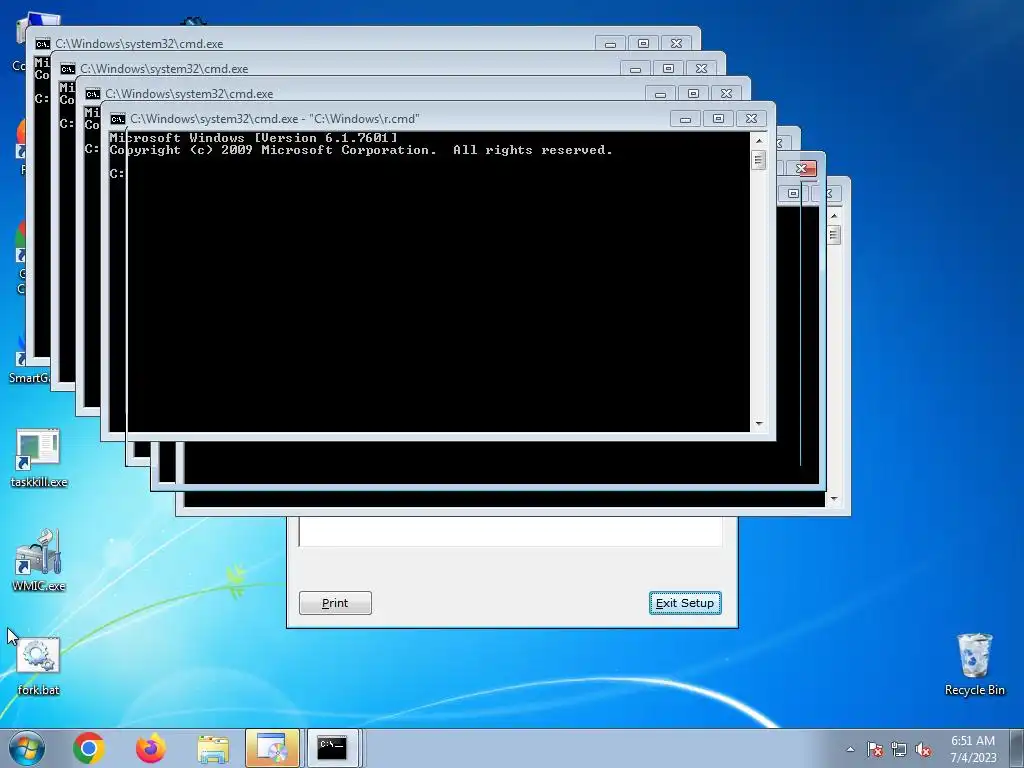
Task: Click the scrollbar thumb in r.cmd window
Action: tap(758, 160)
